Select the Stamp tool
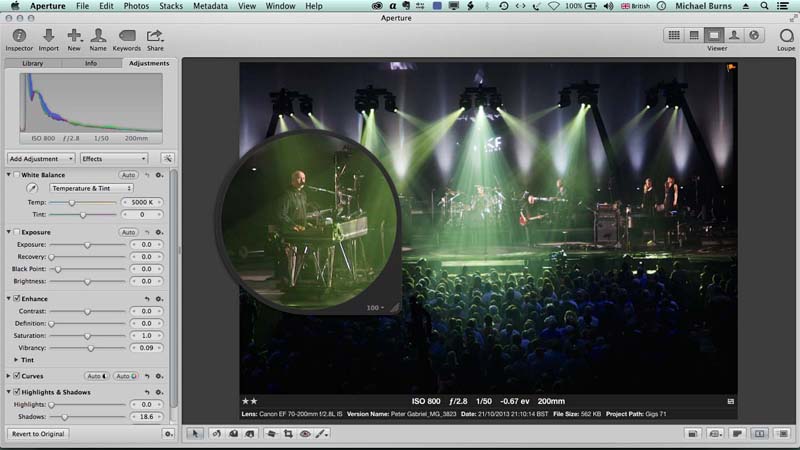This screenshot has height=450, width=800. [250, 434]
